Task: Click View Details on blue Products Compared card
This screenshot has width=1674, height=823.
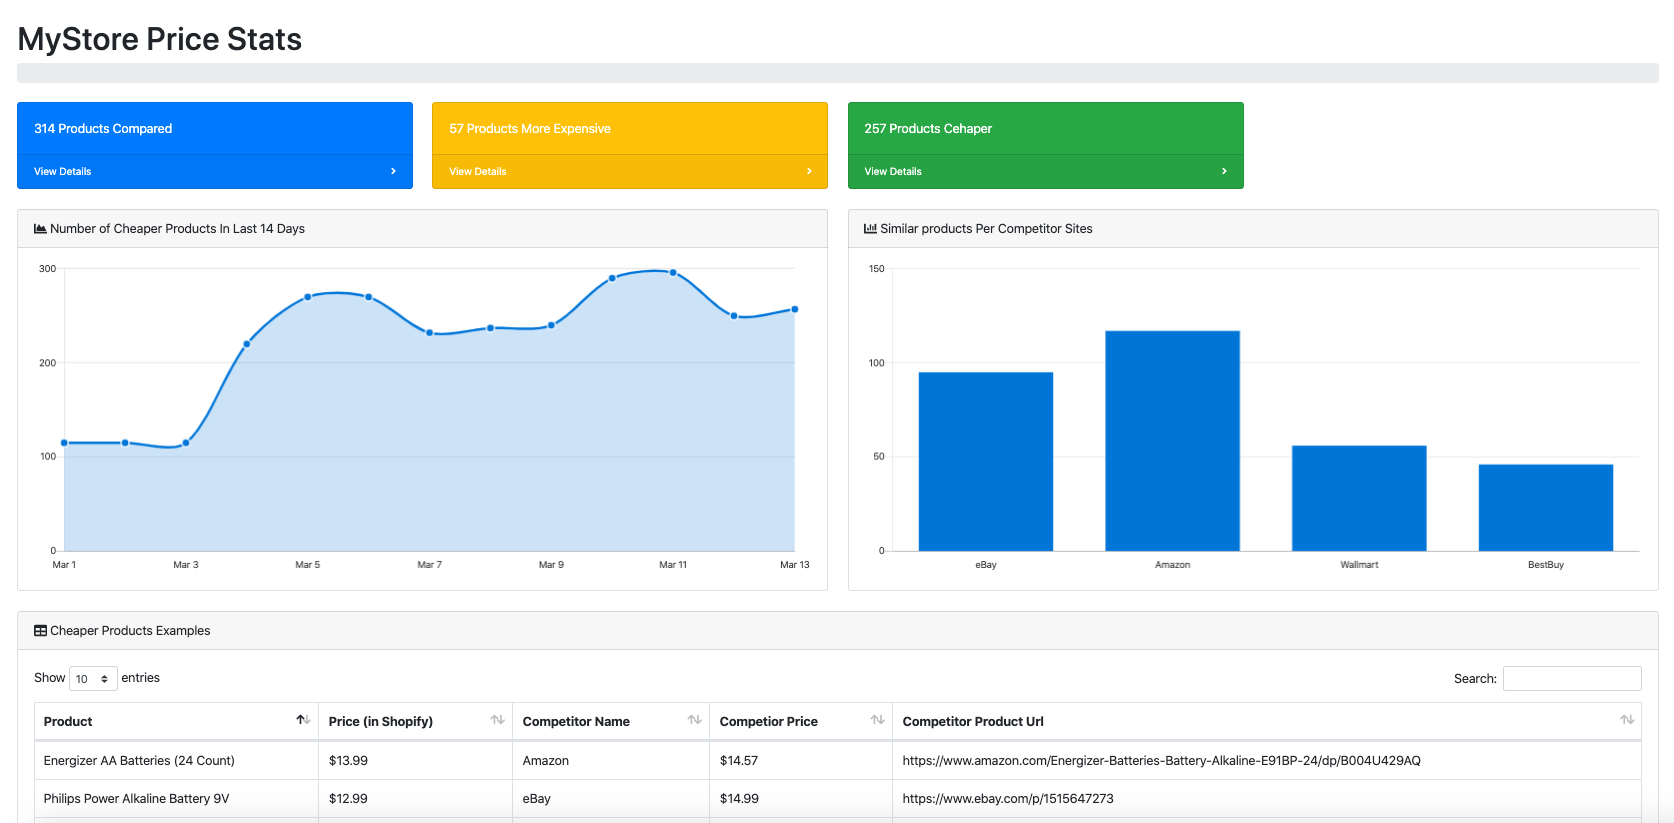Action: (x=62, y=172)
